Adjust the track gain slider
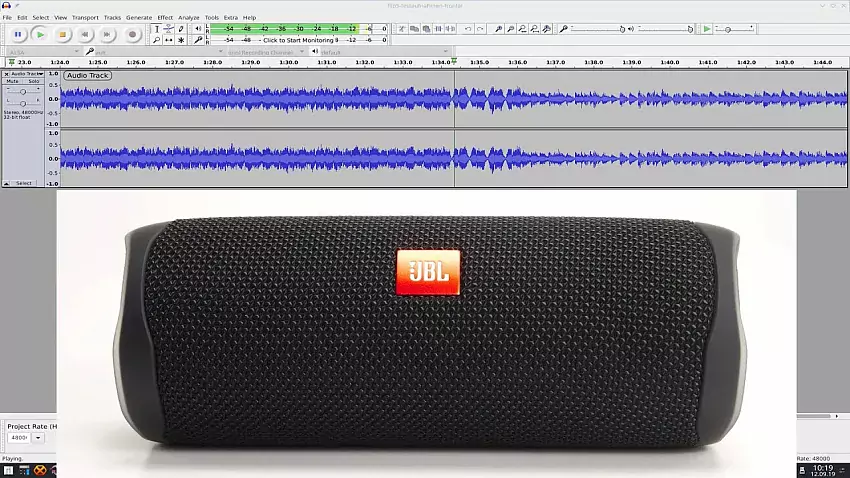Viewport: 850px width, 478px height. 23,92
